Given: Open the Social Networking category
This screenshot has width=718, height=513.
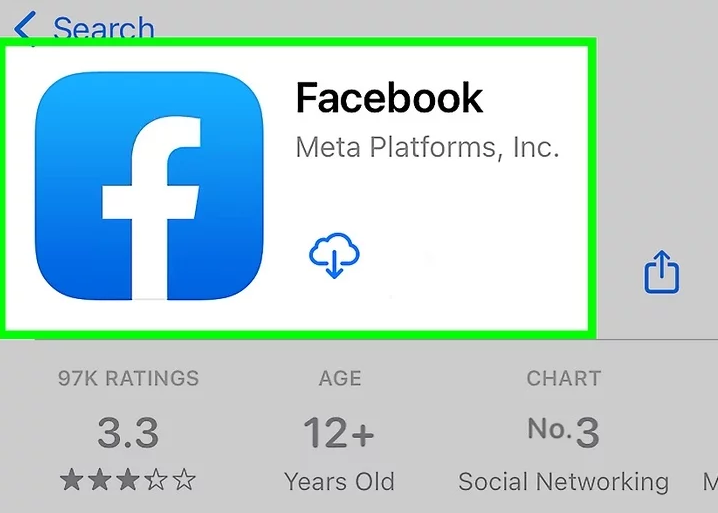Looking at the screenshot, I should 563,481.
